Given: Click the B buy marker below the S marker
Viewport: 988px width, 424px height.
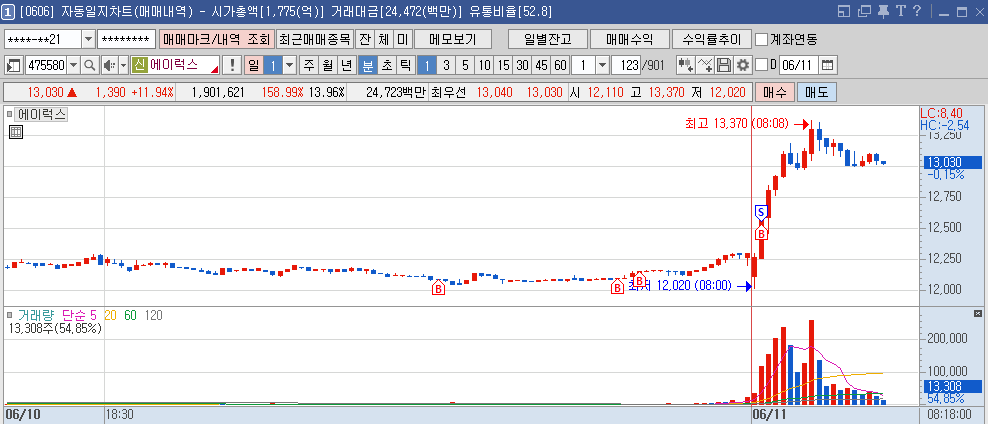Looking at the screenshot, I should (x=761, y=233).
